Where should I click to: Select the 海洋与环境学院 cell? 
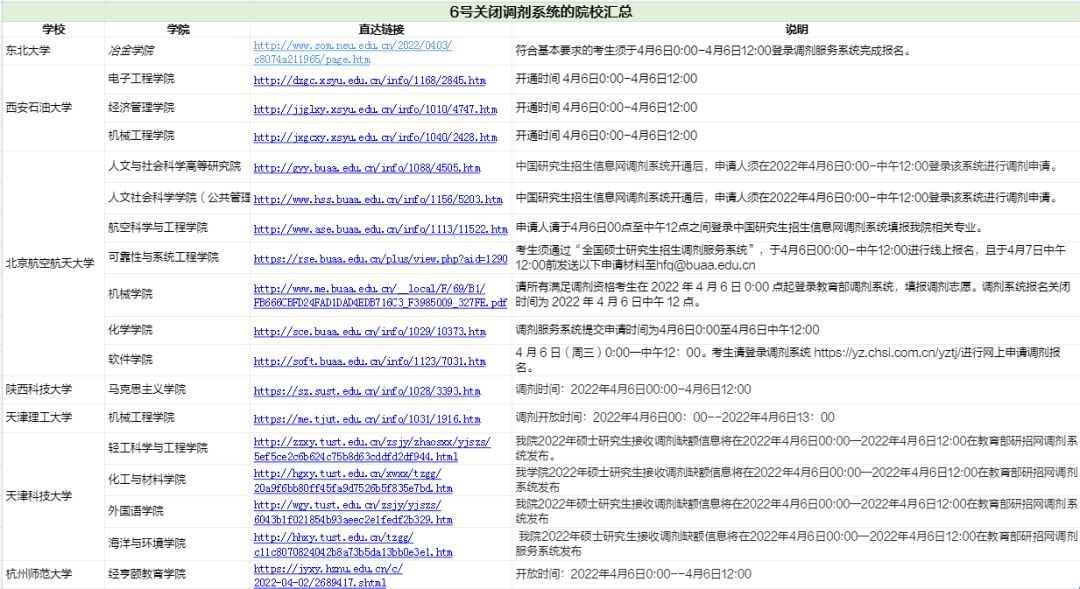[x=178, y=544]
